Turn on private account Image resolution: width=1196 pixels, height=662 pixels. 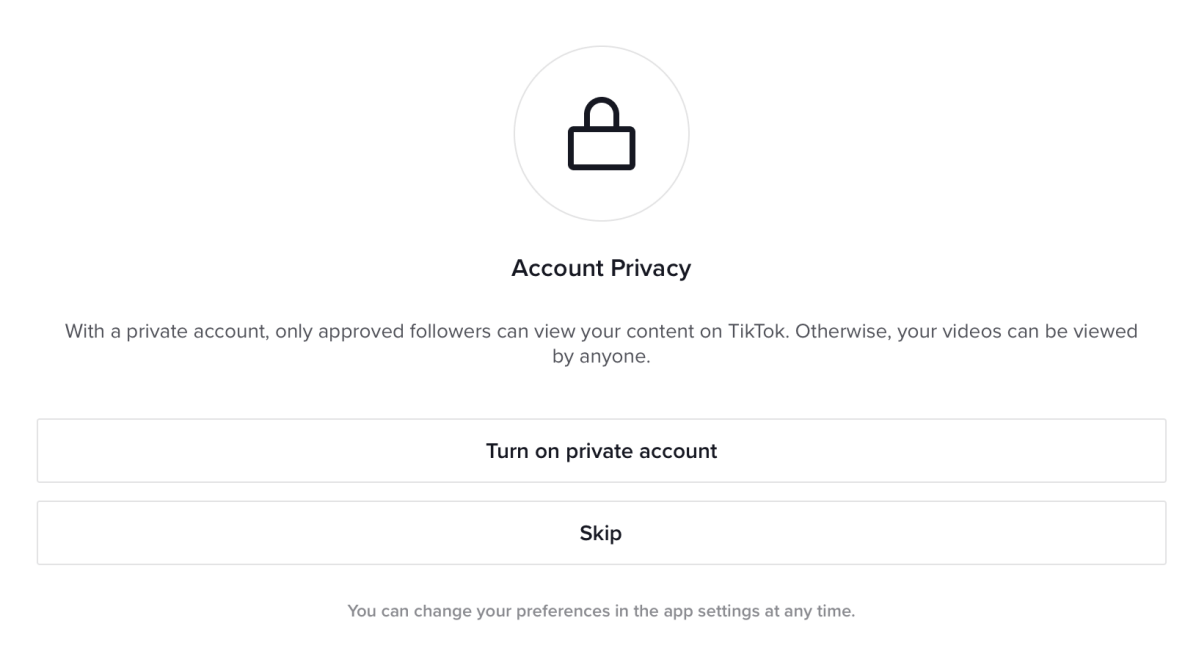click(x=601, y=451)
